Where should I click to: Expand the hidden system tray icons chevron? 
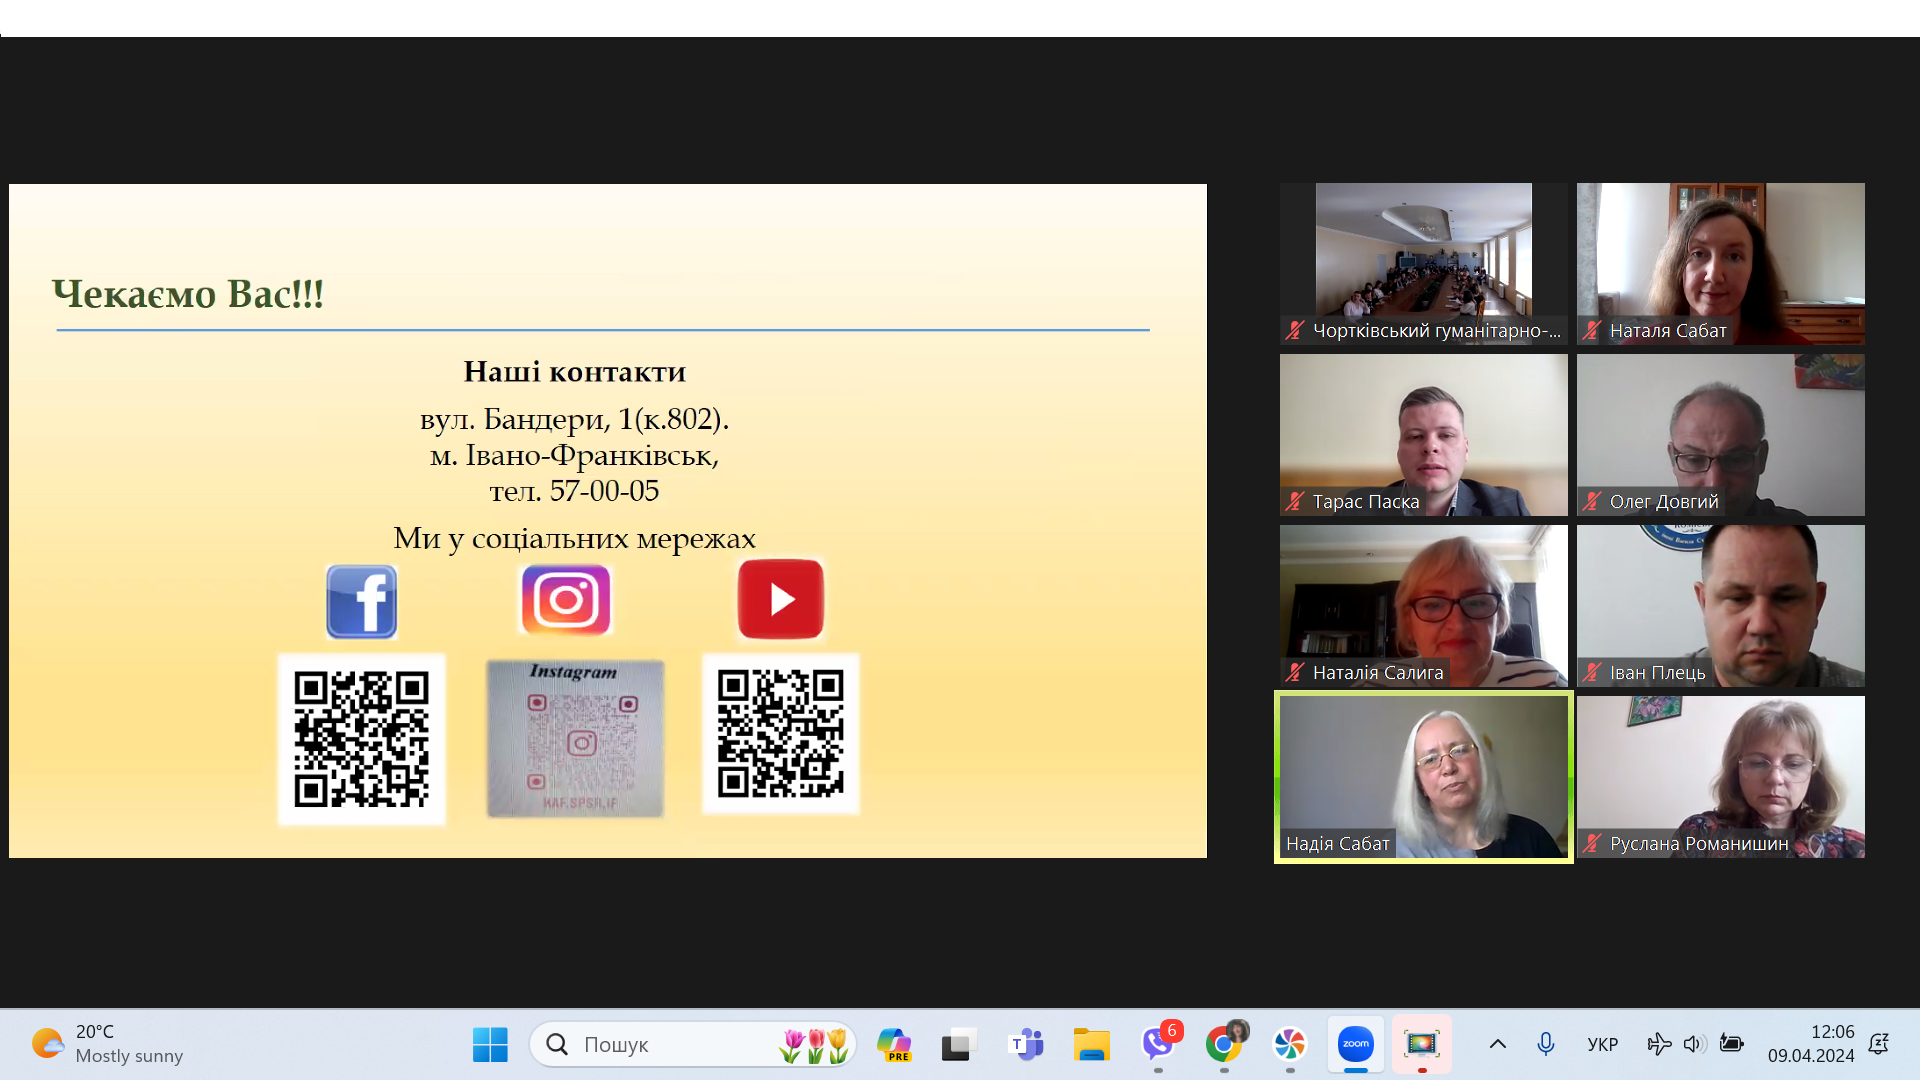[x=1497, y=1044]
